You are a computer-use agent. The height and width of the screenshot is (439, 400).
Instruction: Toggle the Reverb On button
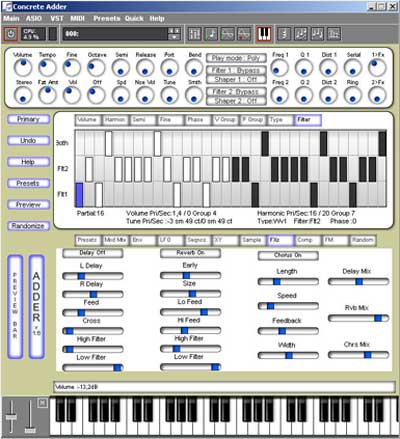[190, 253]
